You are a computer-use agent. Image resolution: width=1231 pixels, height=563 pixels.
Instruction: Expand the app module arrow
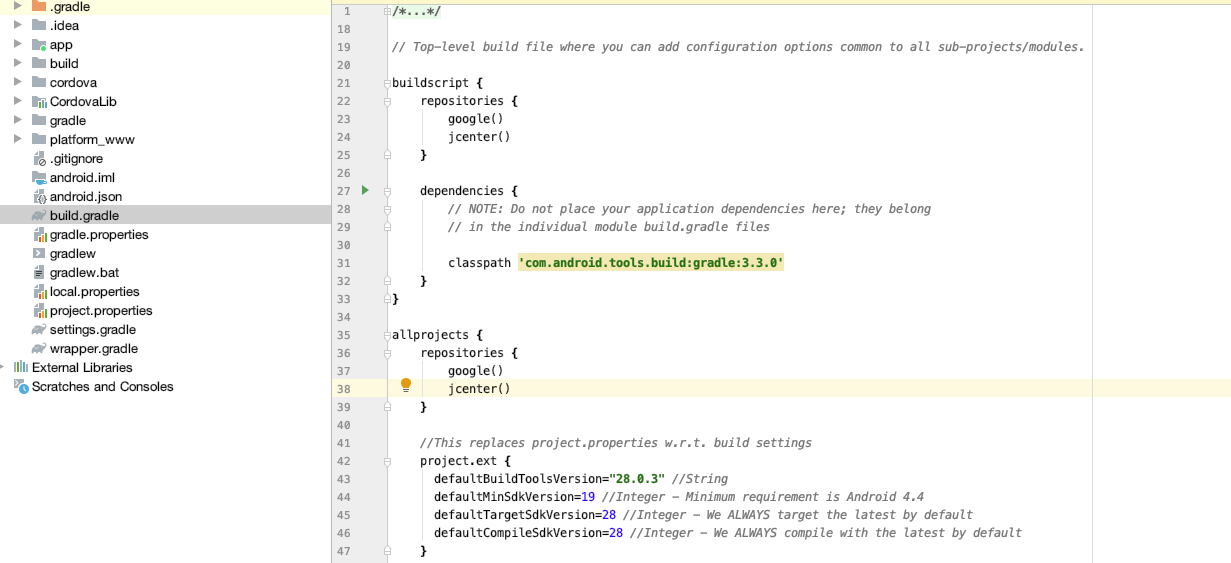pyautogui.click(x=18, y=44)
